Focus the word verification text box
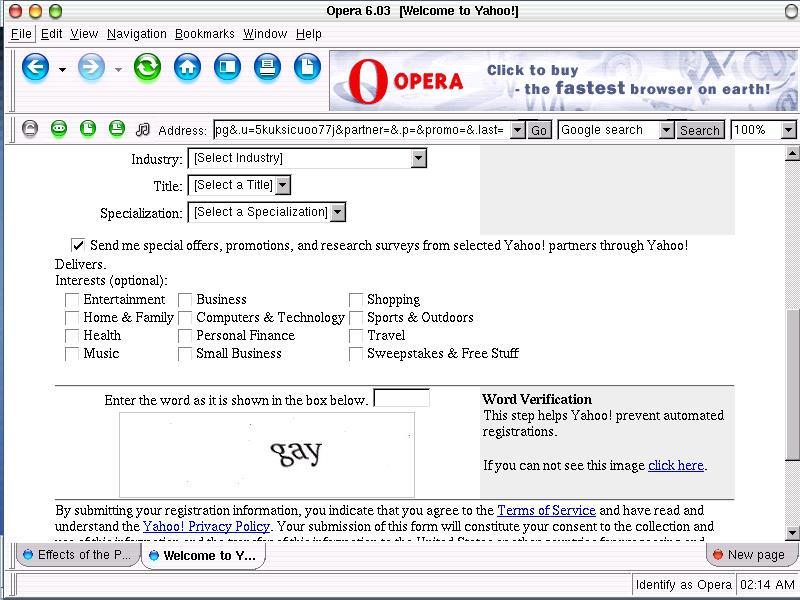Image resolution: width=800 pixels, height=600 pixels. click(402, 398)
